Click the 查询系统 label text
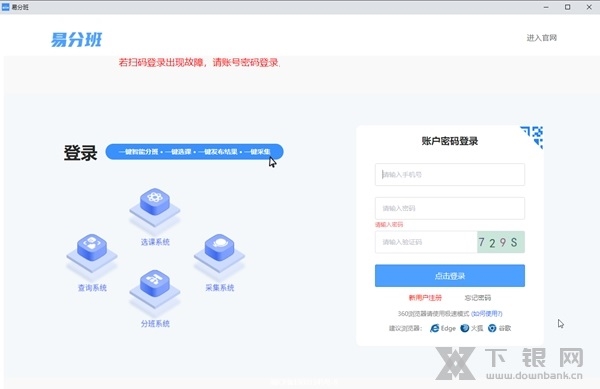 tap(92, 288)
